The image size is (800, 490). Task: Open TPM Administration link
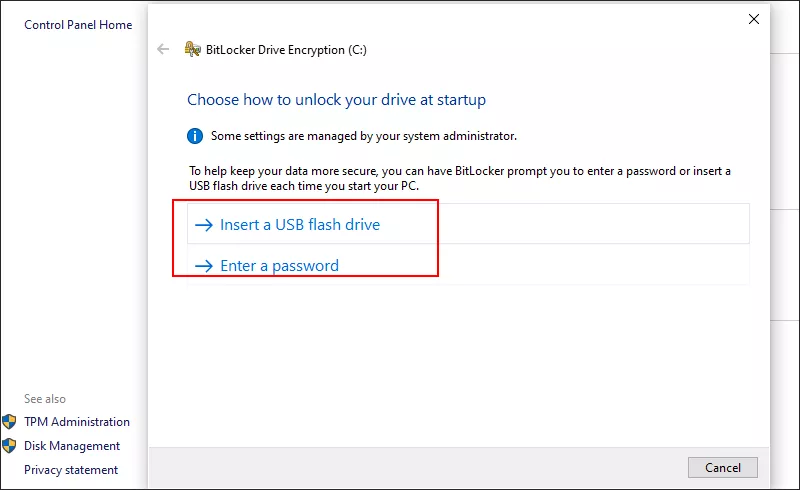click(x=77, y=422)
